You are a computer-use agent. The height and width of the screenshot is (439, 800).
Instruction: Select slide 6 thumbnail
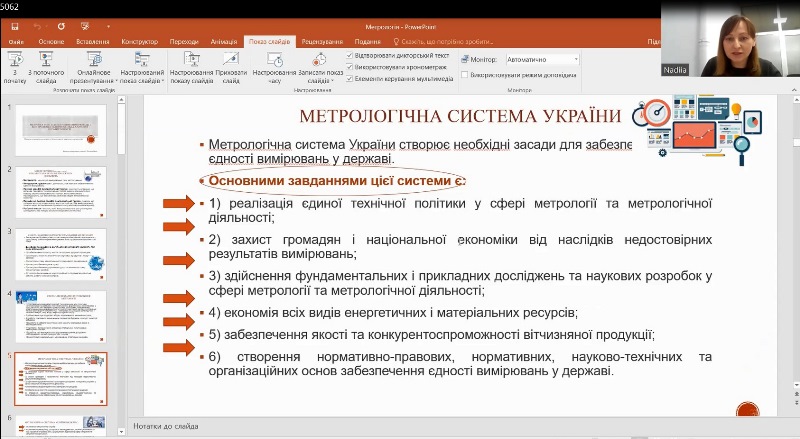[x=61, y=426]
